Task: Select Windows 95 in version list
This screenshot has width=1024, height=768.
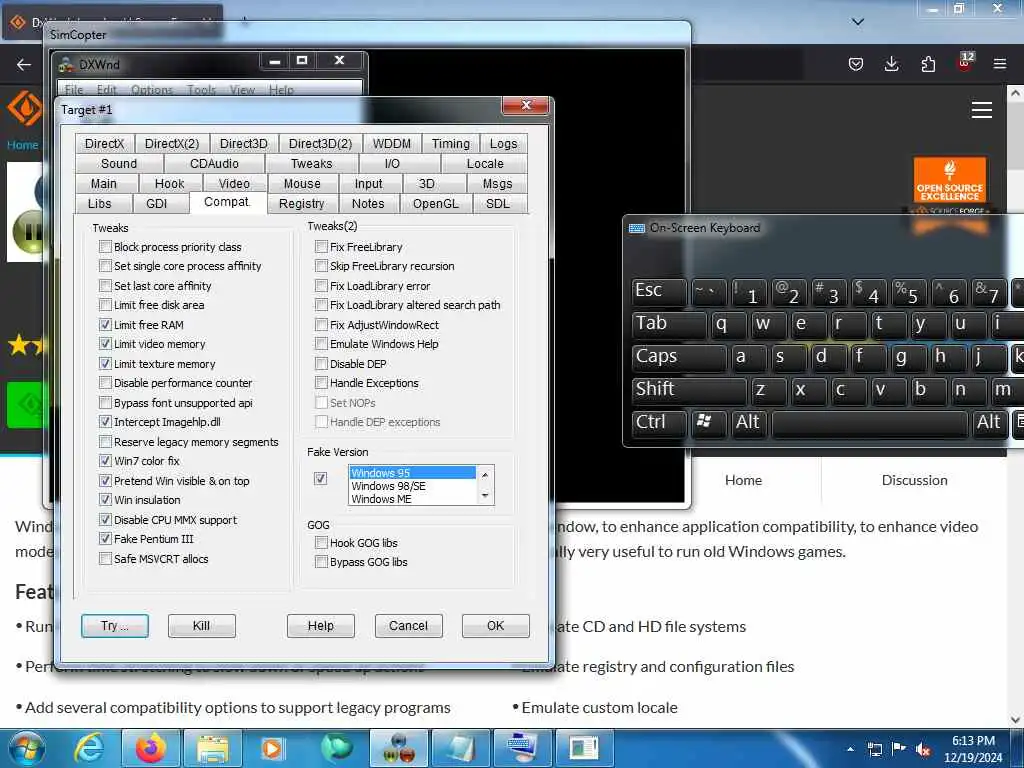Action: pos(413,473)
